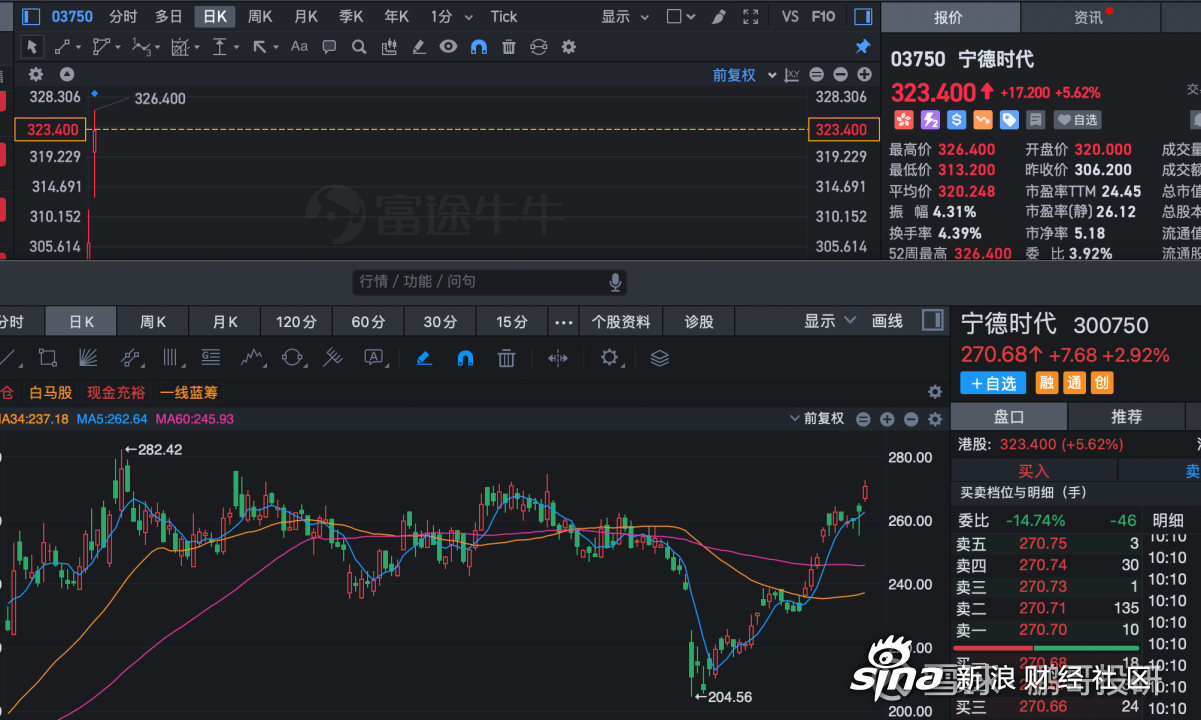Open the 诊股 stock diagnosis tab
Image resolution: width=1201 pixels, height=720 pixels.
tap(699, 322)
